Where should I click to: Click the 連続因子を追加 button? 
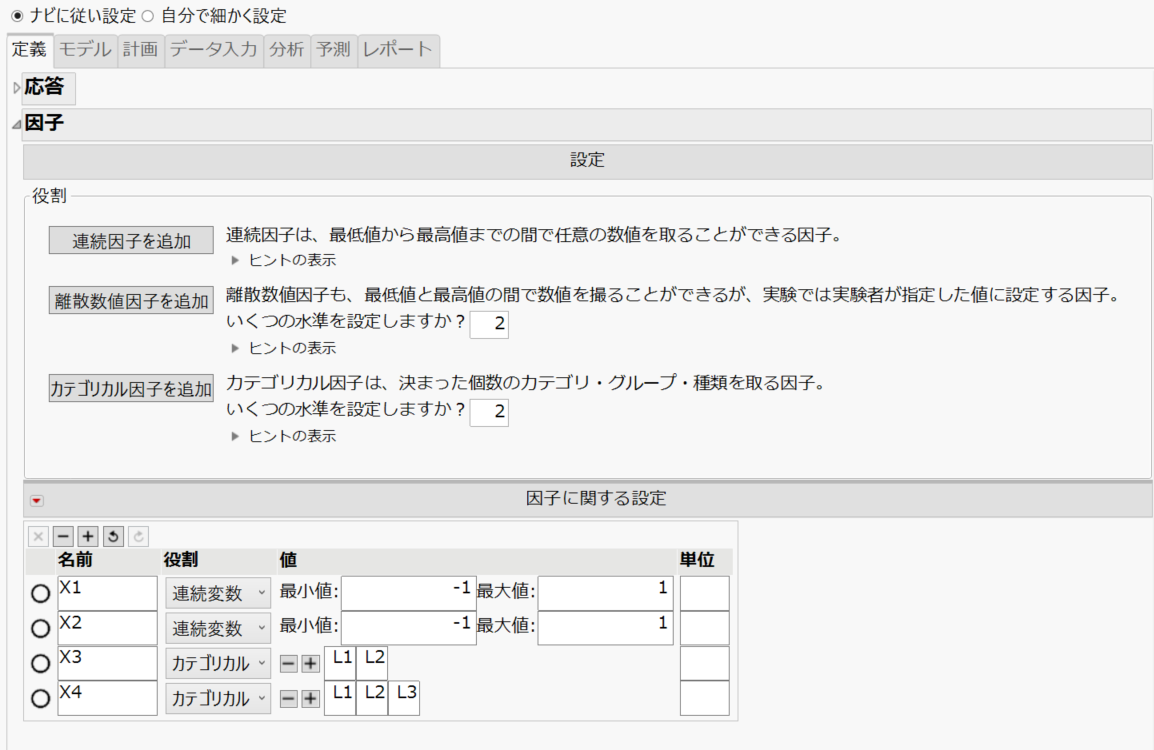coord(129,240)
